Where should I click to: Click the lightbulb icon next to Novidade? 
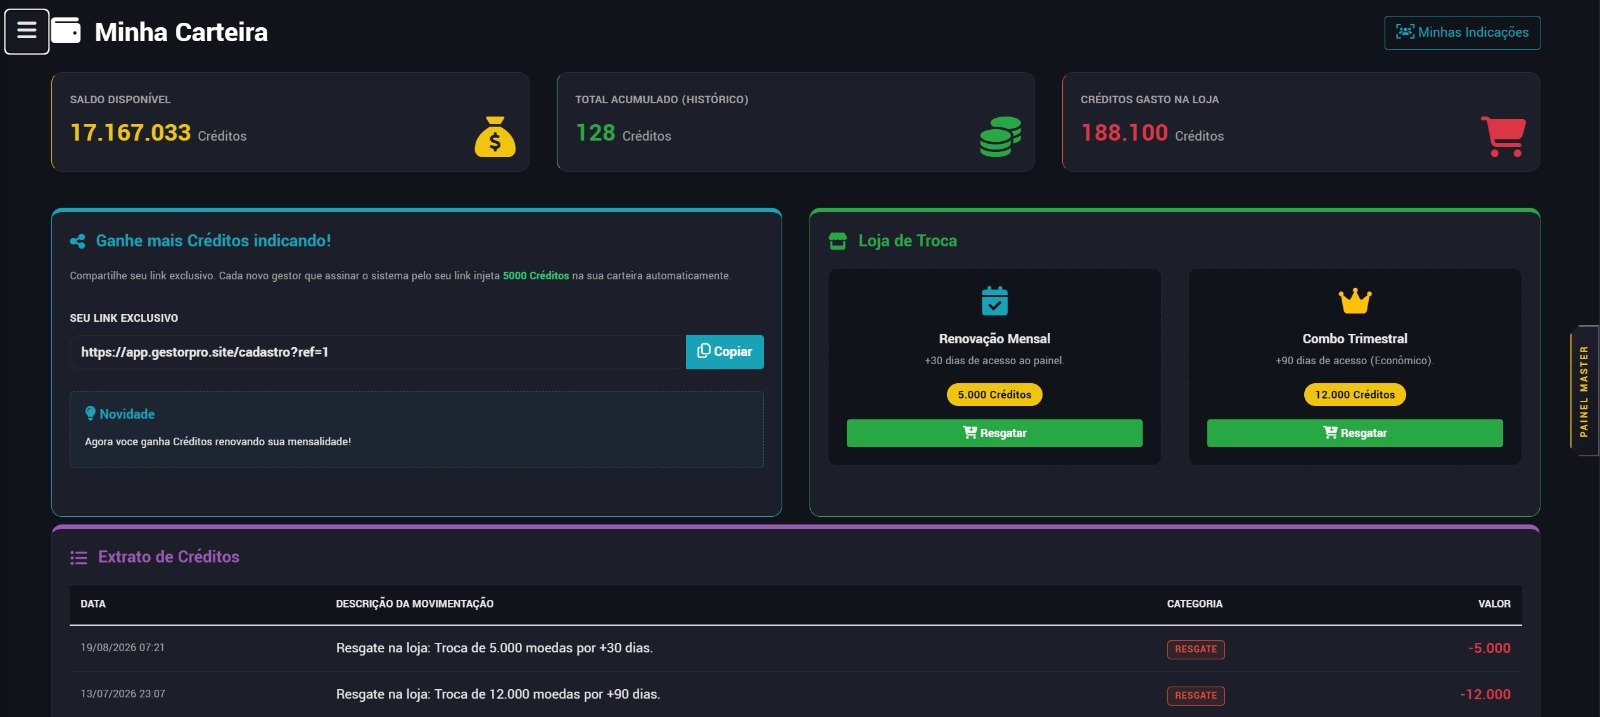[x=90, y=413]
